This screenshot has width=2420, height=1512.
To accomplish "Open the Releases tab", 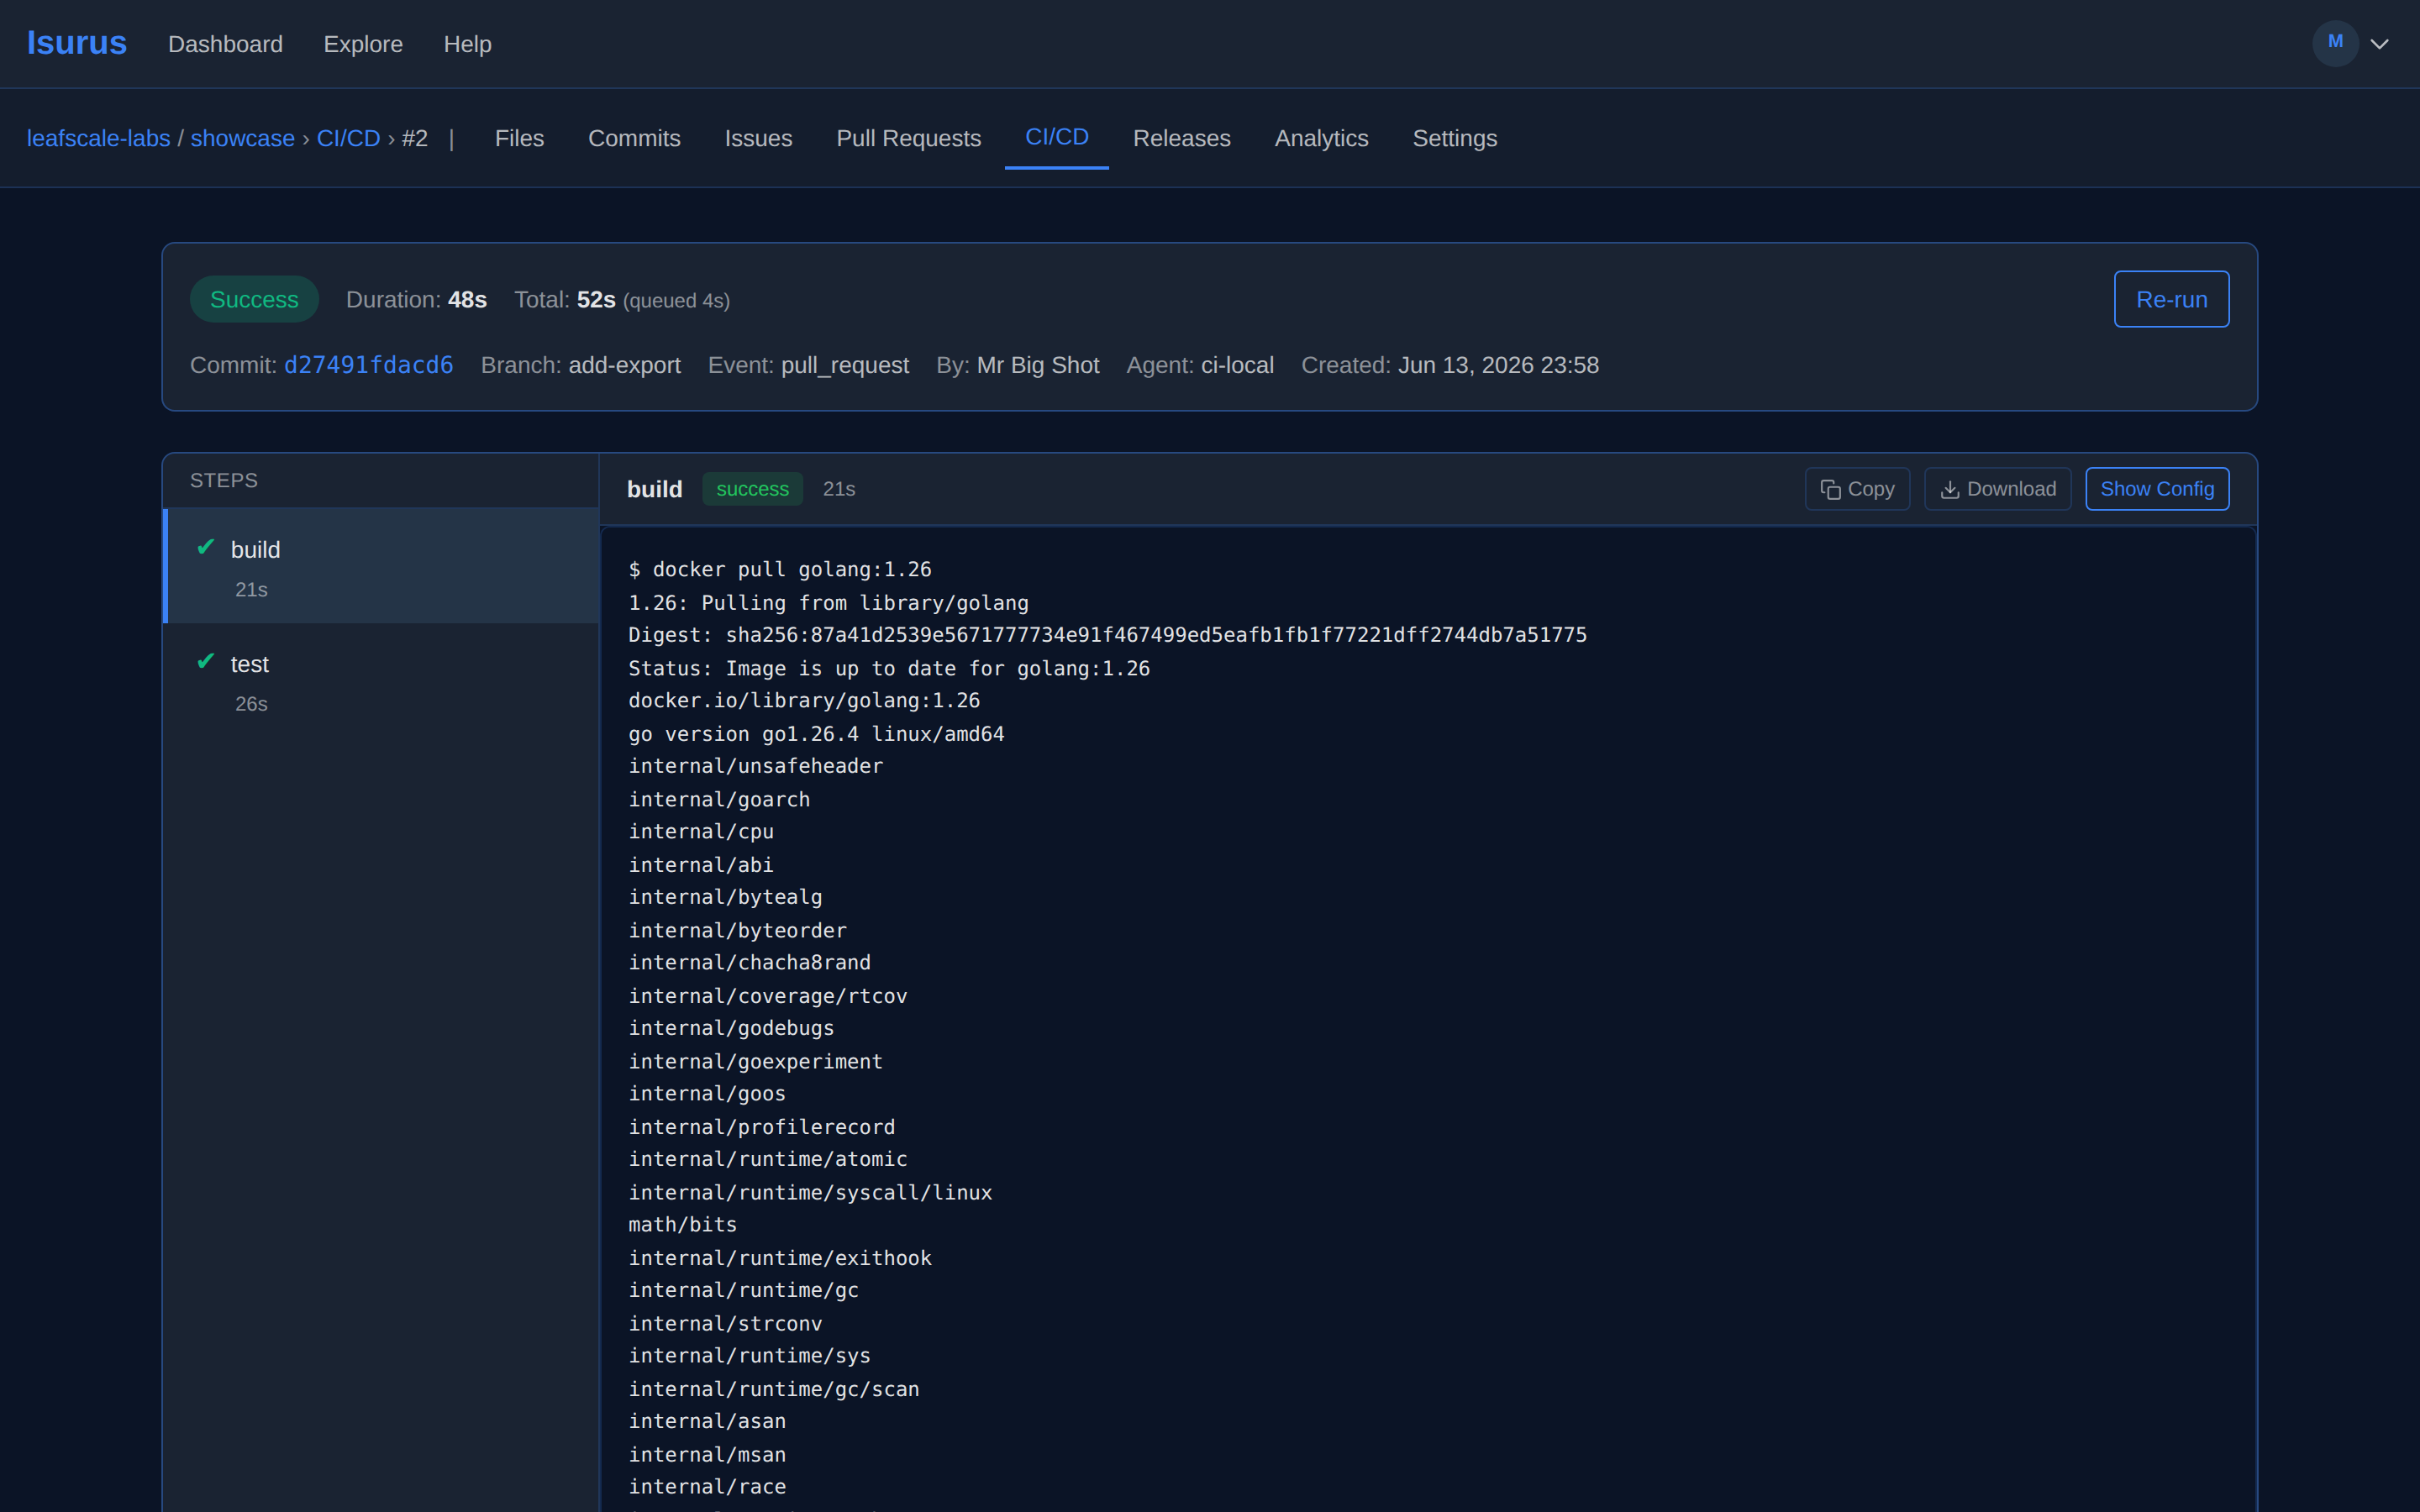I will 1181,138.
